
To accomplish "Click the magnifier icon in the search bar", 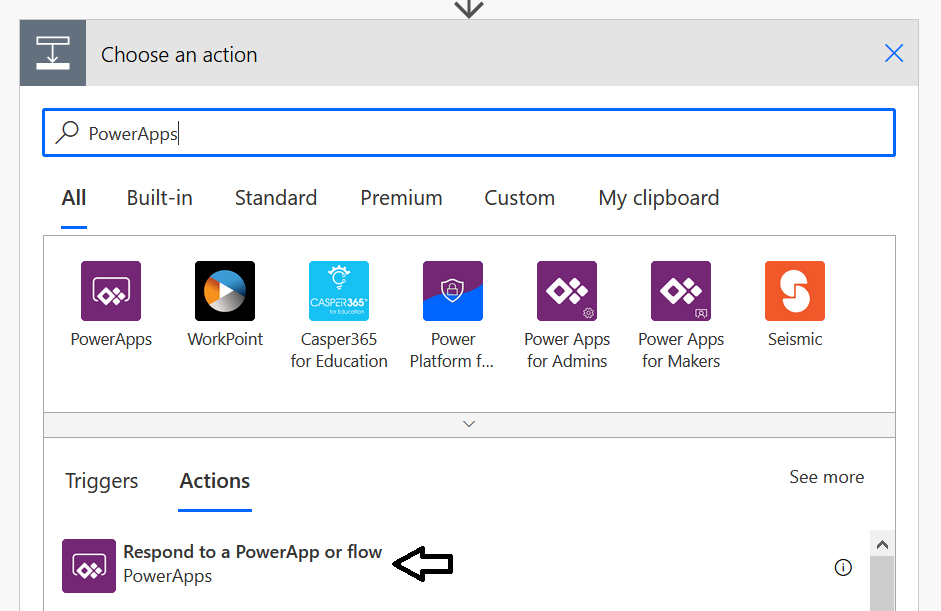I will click(66, 132).
